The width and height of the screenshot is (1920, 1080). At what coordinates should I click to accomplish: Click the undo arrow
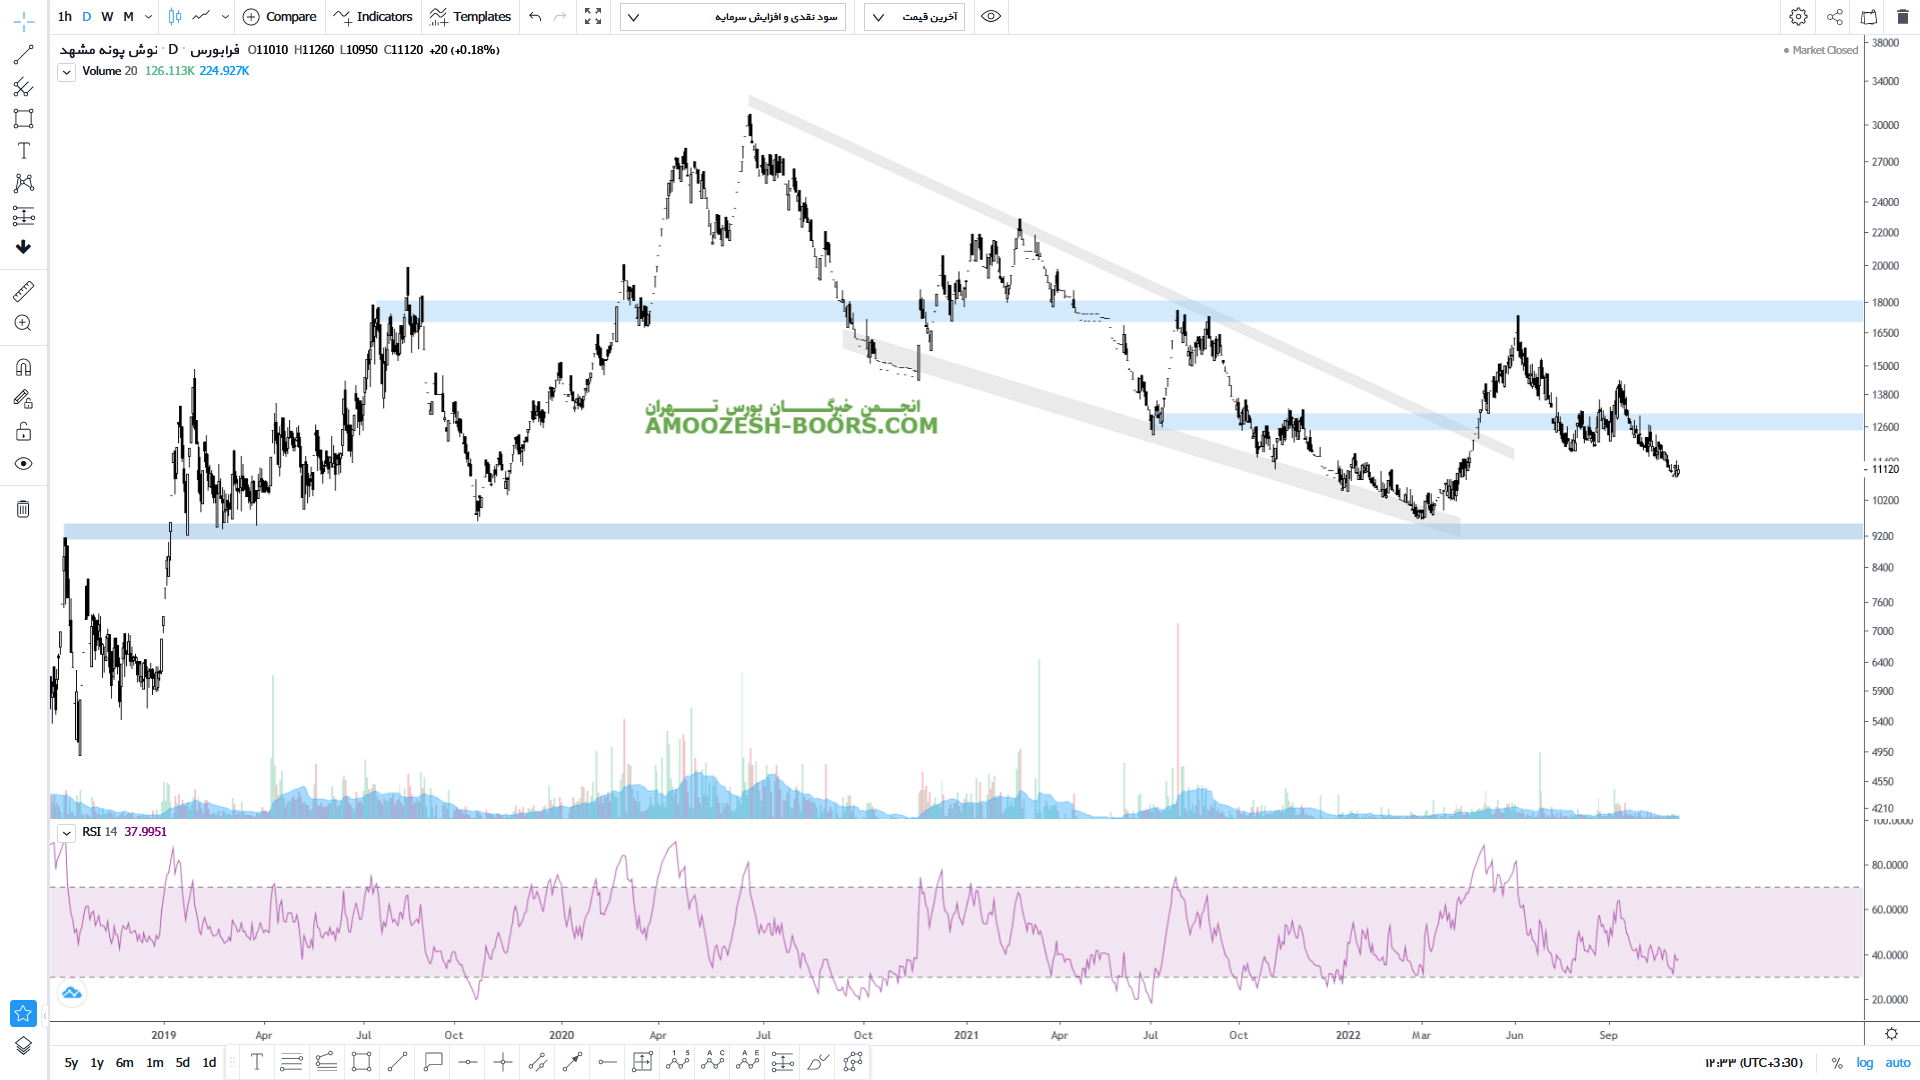535,17
